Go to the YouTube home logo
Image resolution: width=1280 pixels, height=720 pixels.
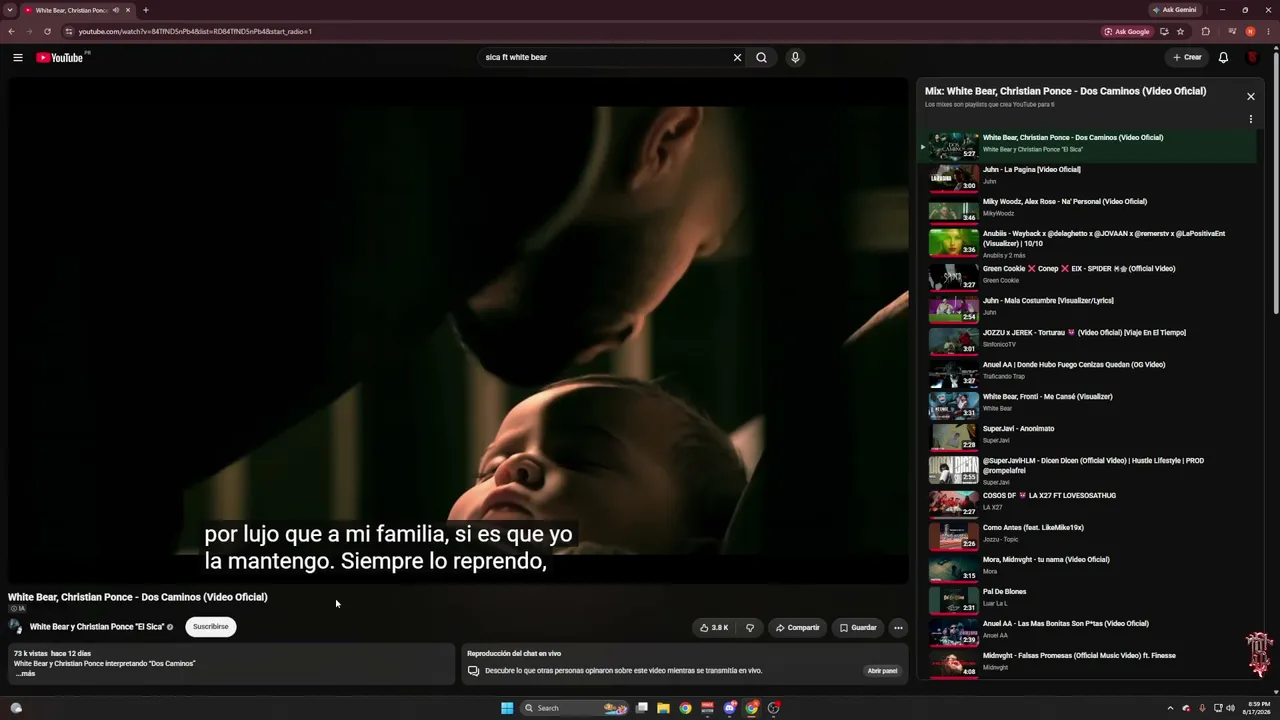click(x=62, y=58)
